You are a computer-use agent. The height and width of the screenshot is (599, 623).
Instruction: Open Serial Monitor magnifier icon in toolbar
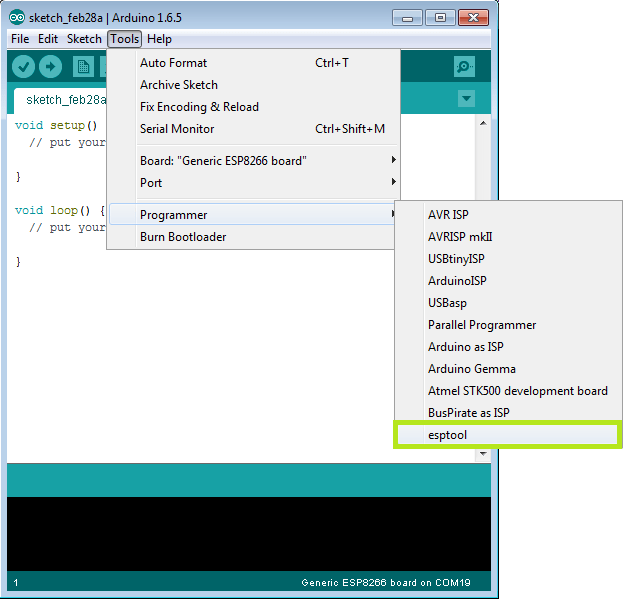point(463,66)
